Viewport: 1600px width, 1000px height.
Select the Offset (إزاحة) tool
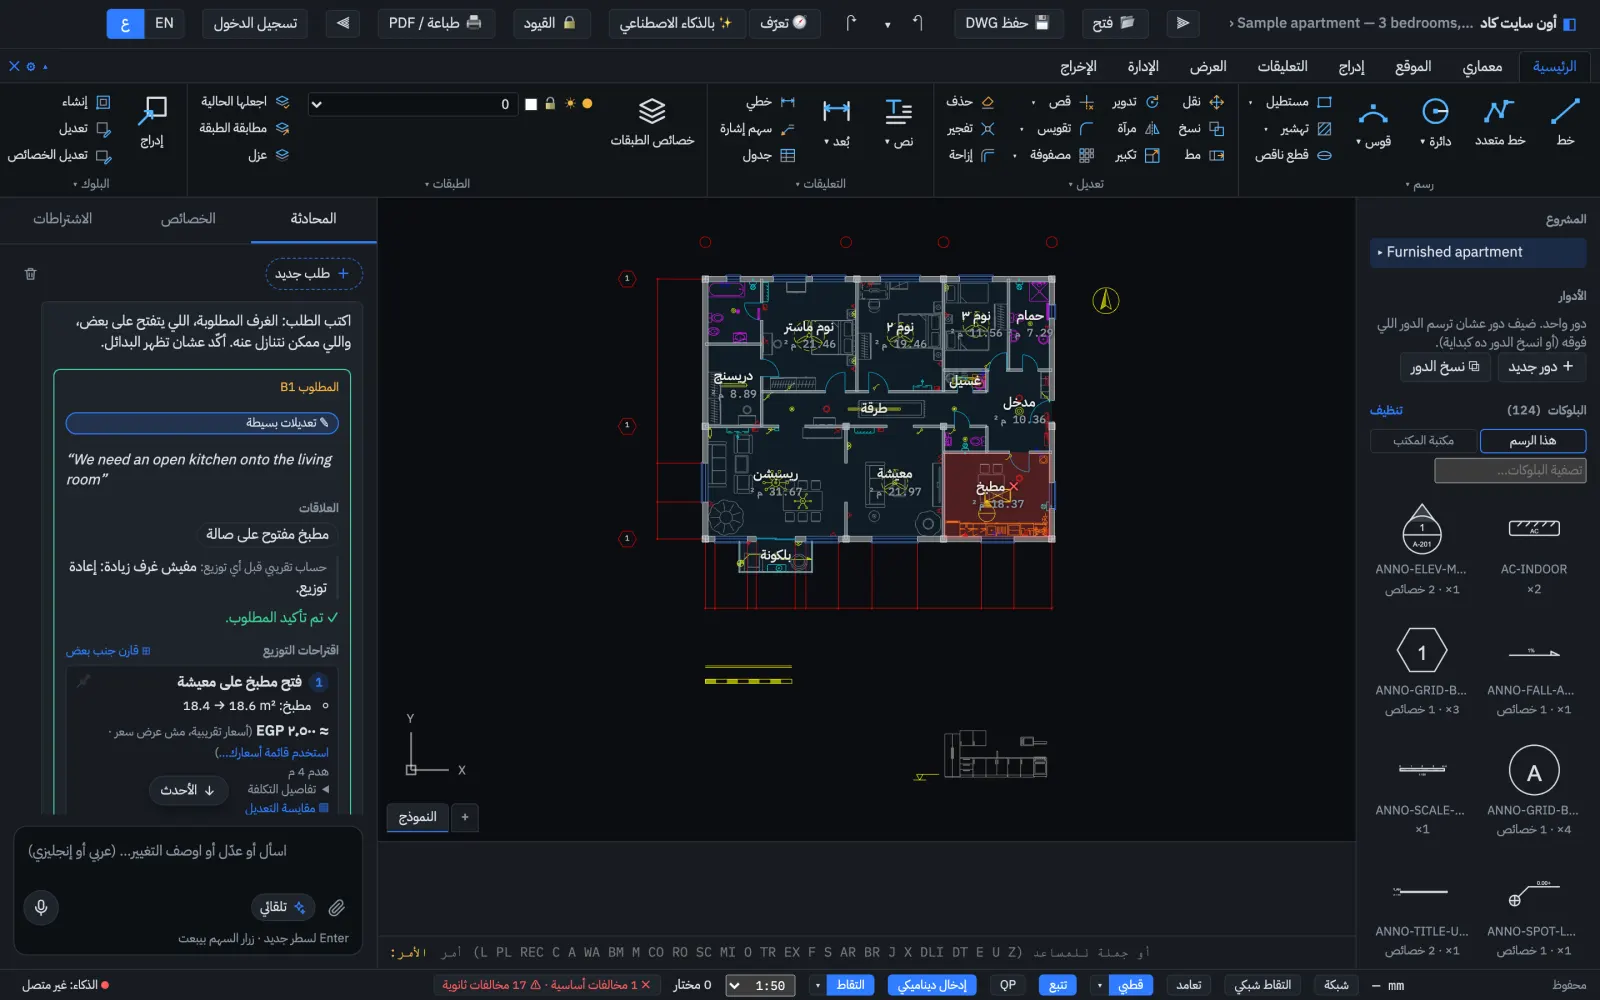click(972, 155)
